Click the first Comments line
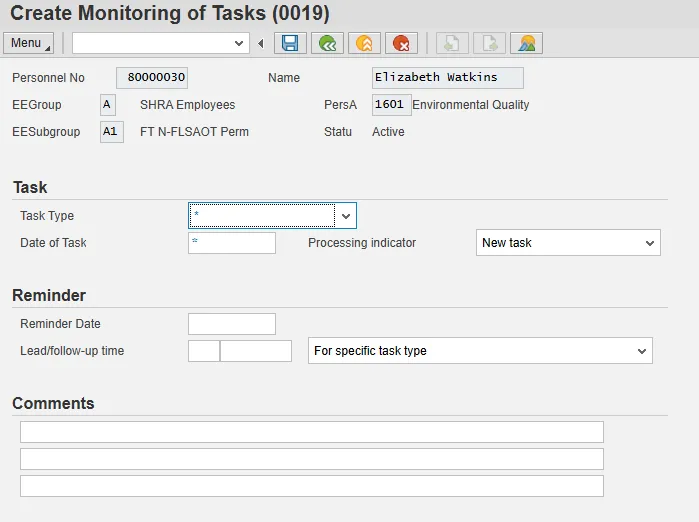Image resolution: width=699 pixels, height=522 pixels. pyautogui.click(x=312, y=432)
